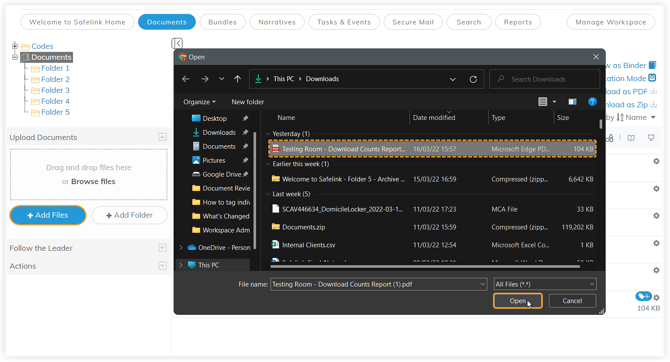670x362 pixels.
Task: Open the What's Changed quick access folder
Action: point(221,216)
